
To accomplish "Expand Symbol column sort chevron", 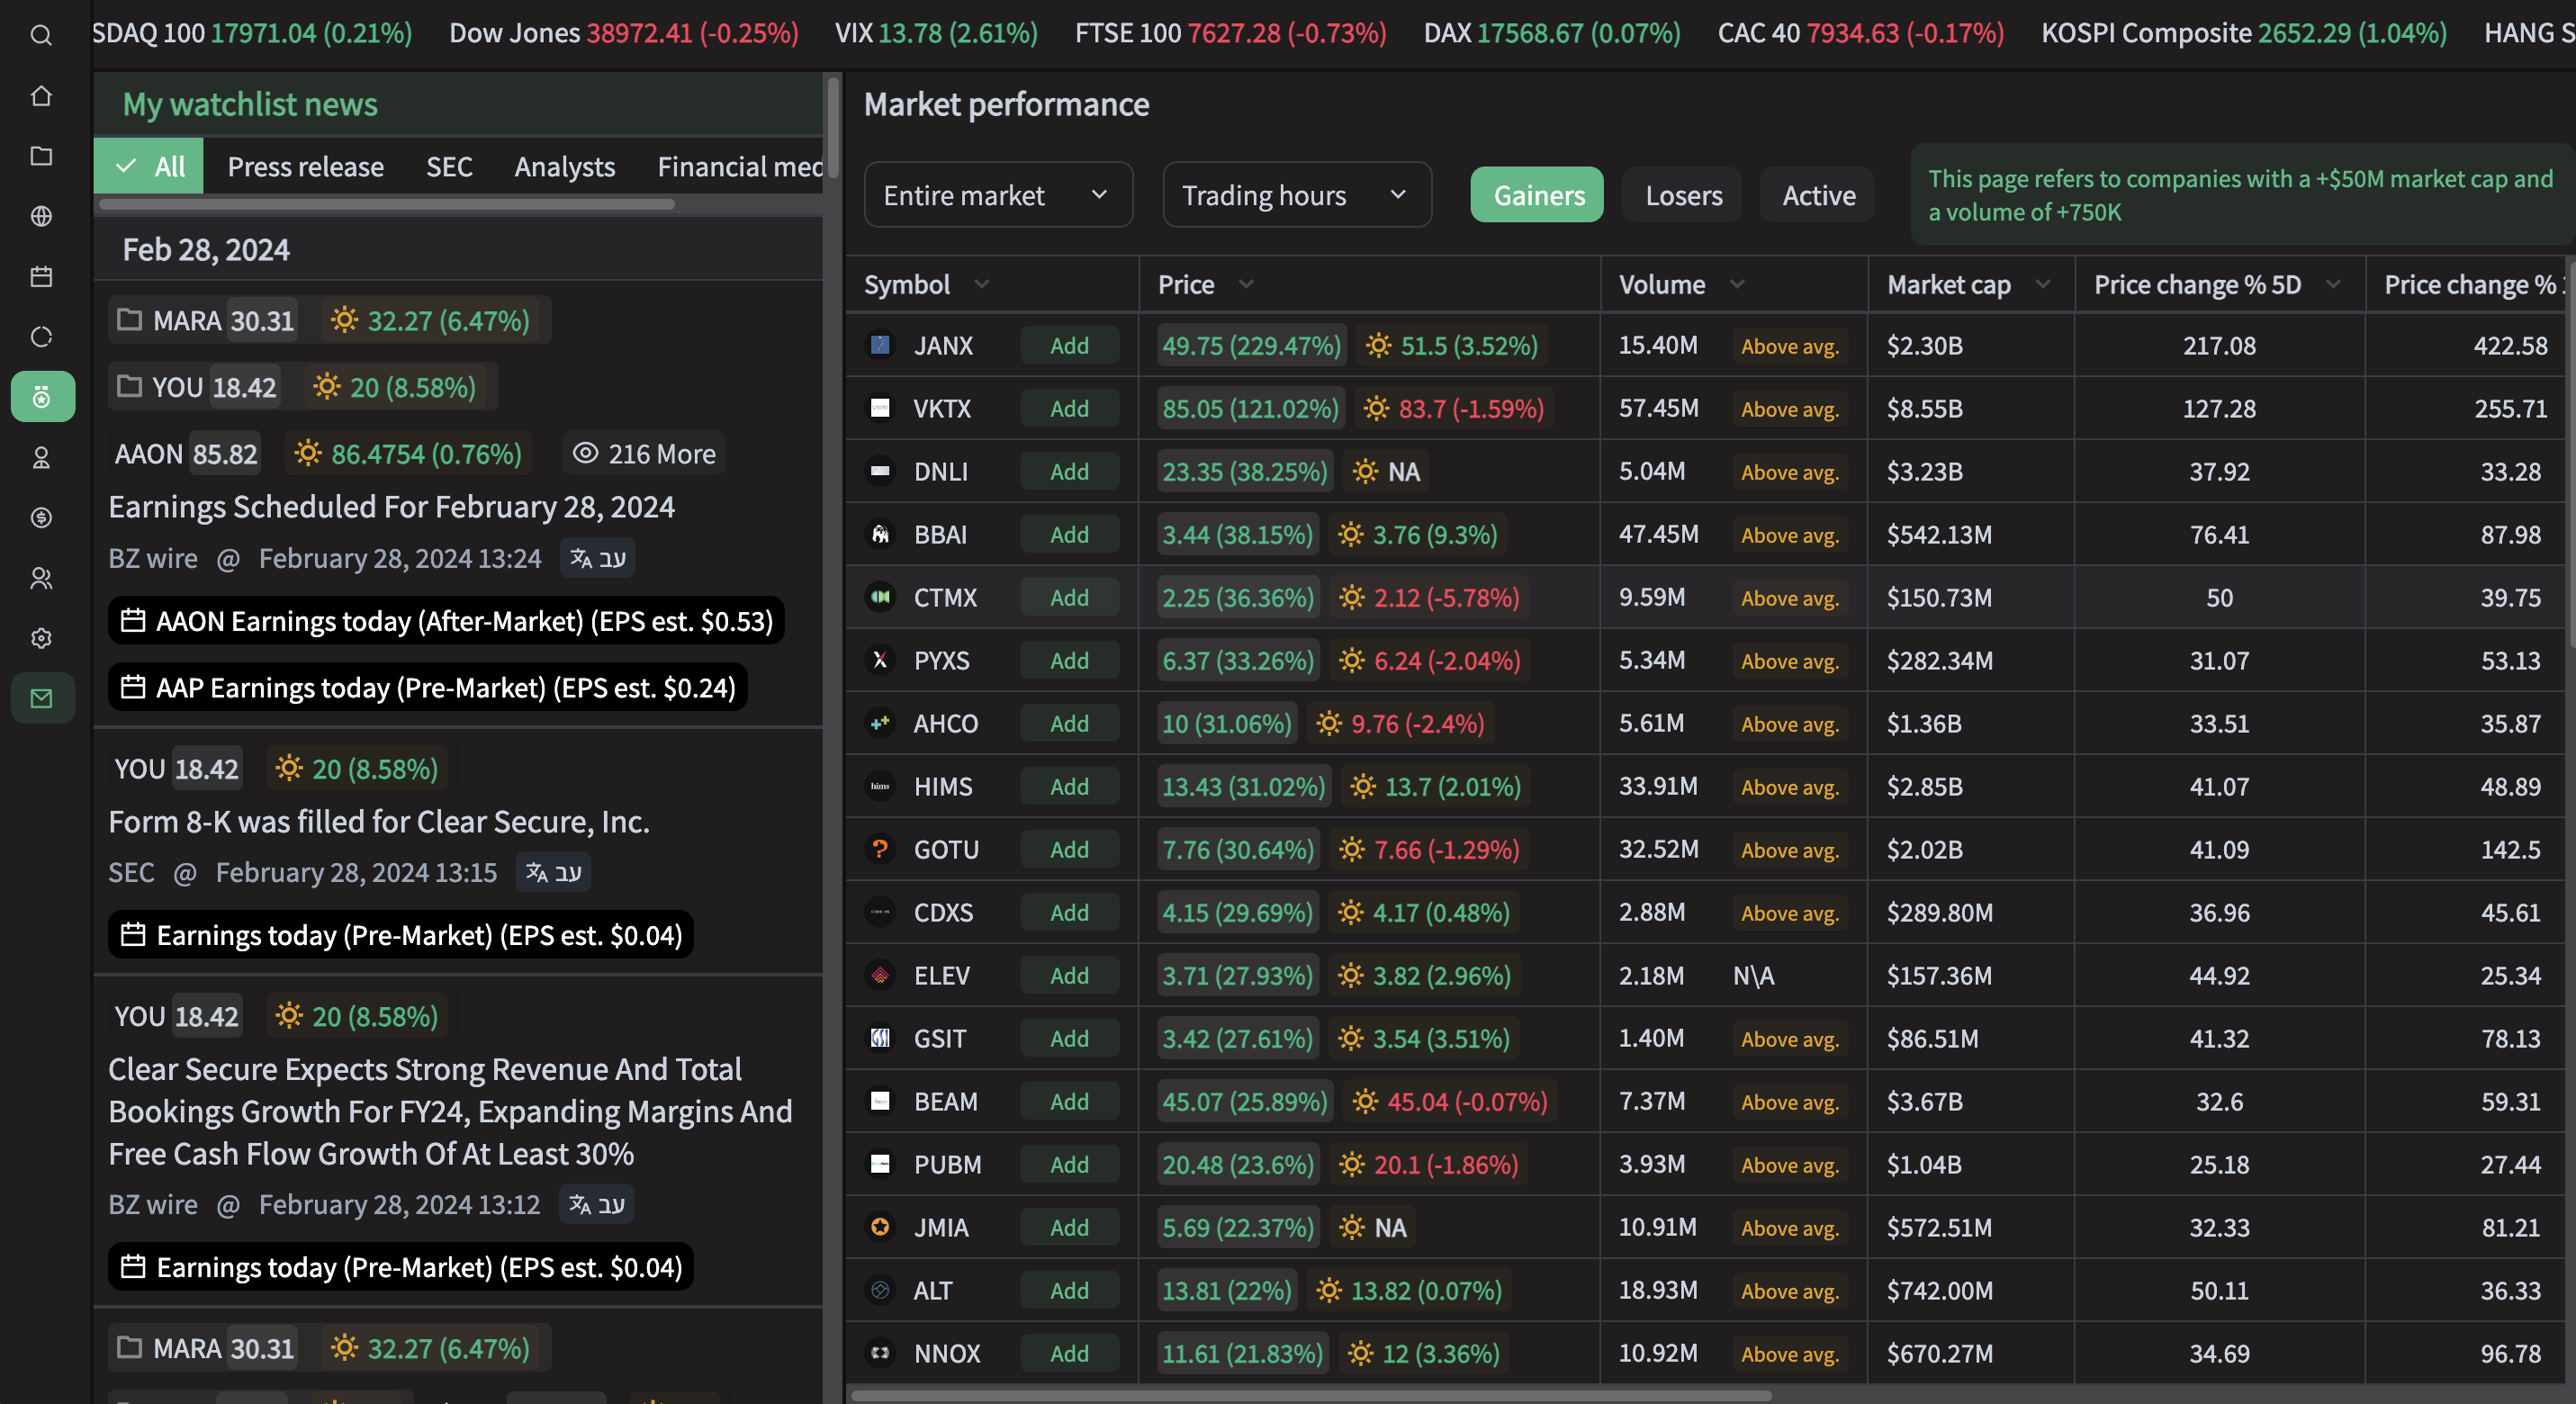I will point(982,285).
